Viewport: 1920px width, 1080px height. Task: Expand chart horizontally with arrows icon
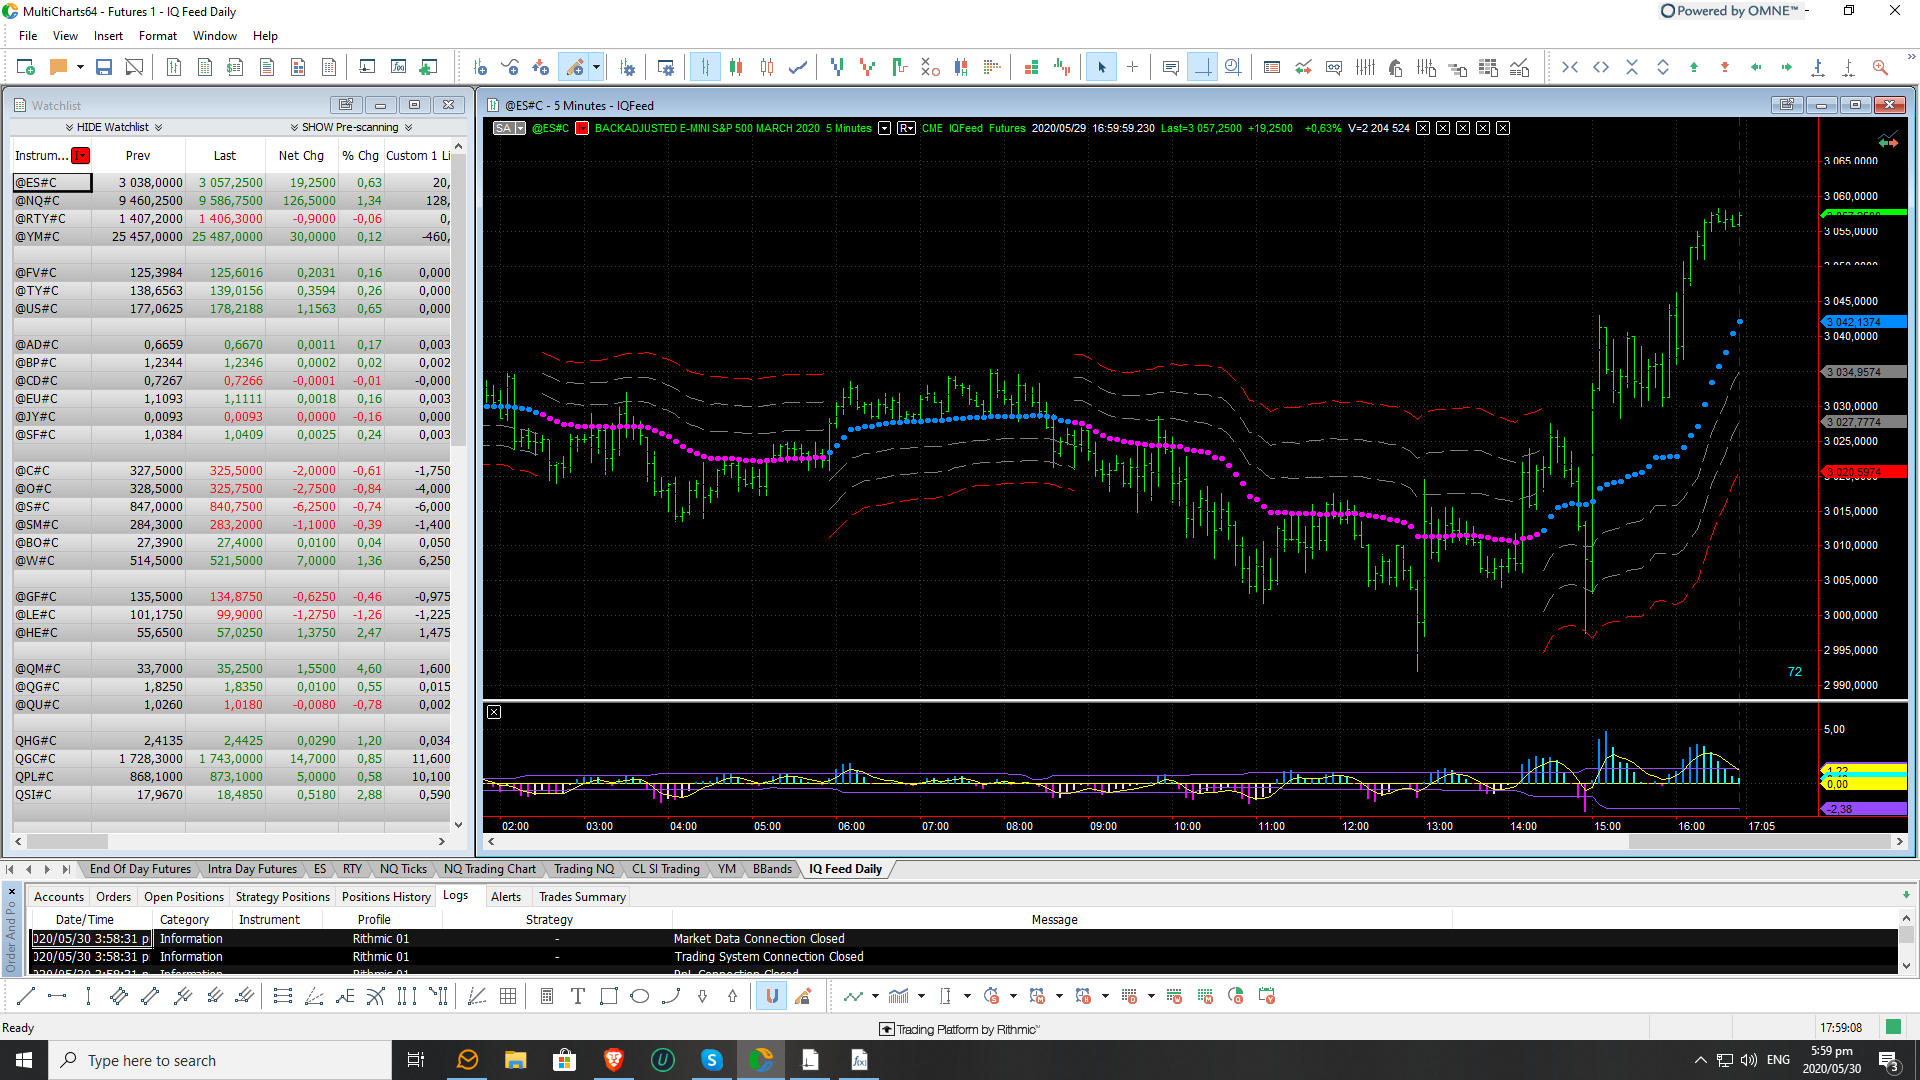click(x=1601, y=67)
